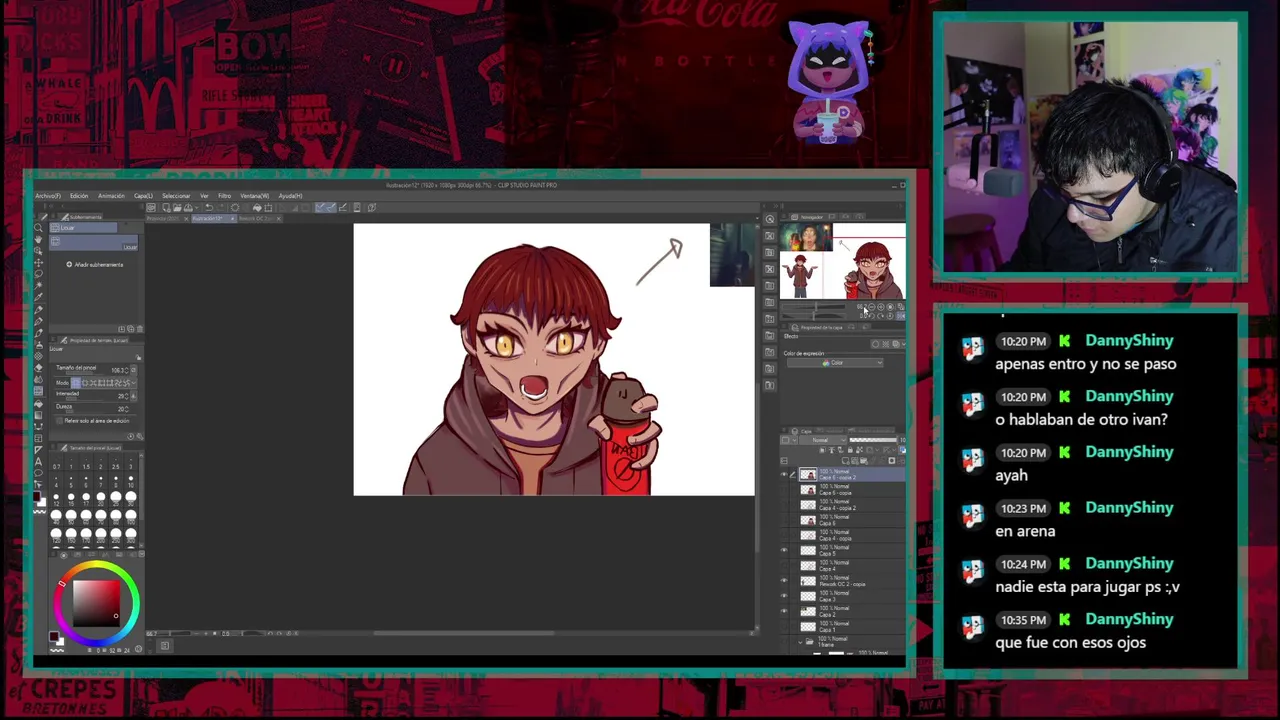
Task: Hide the Capa 6 - copia 2 layer
Action: pyautogui.click(x=784, y=474)
